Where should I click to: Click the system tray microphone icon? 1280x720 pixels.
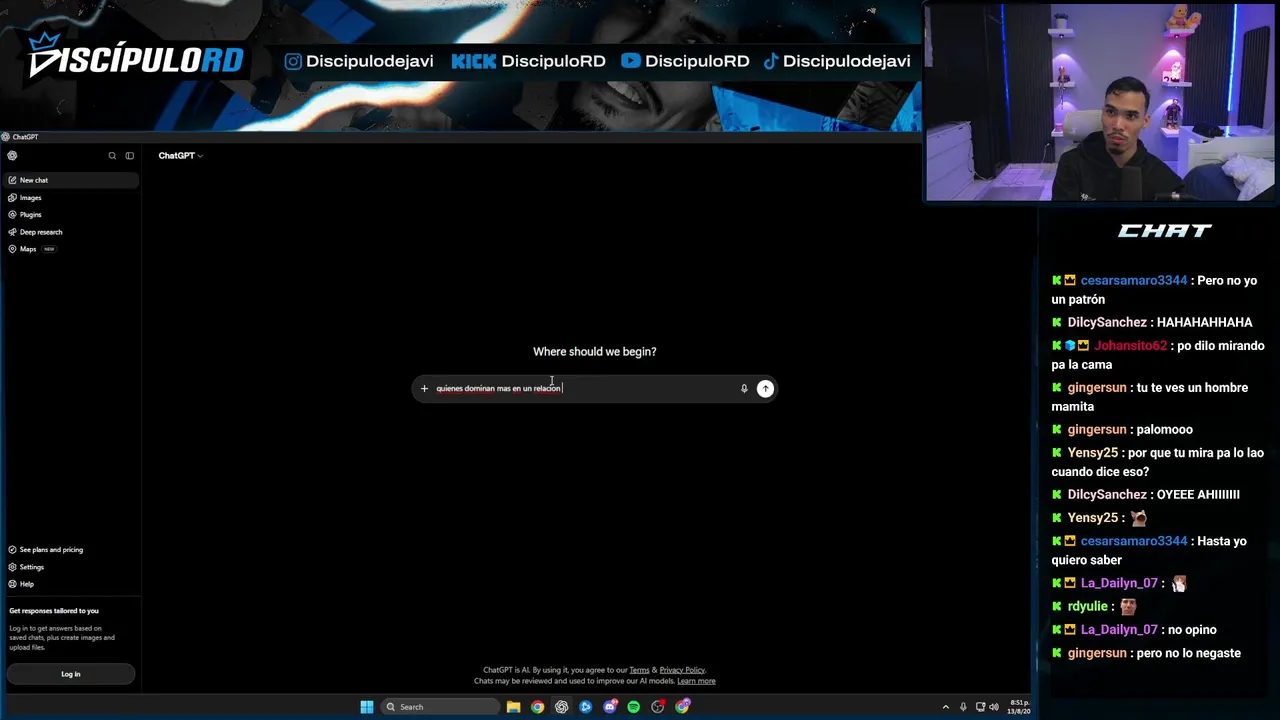[x=963, y=707]
